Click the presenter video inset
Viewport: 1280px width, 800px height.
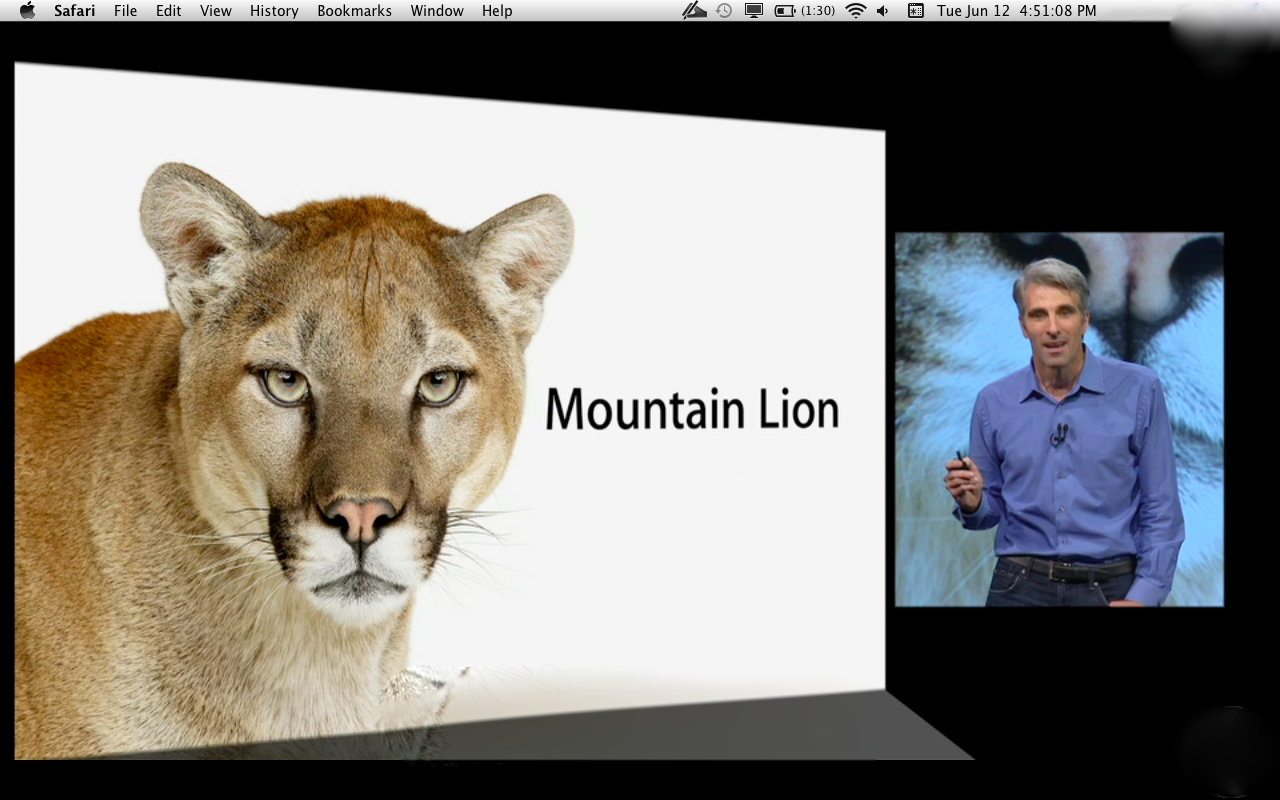point(1059,419)
